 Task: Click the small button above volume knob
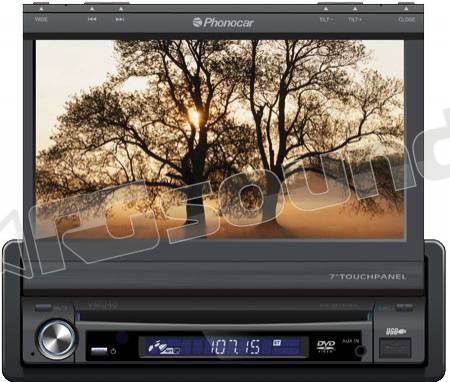tap(43, 307)
